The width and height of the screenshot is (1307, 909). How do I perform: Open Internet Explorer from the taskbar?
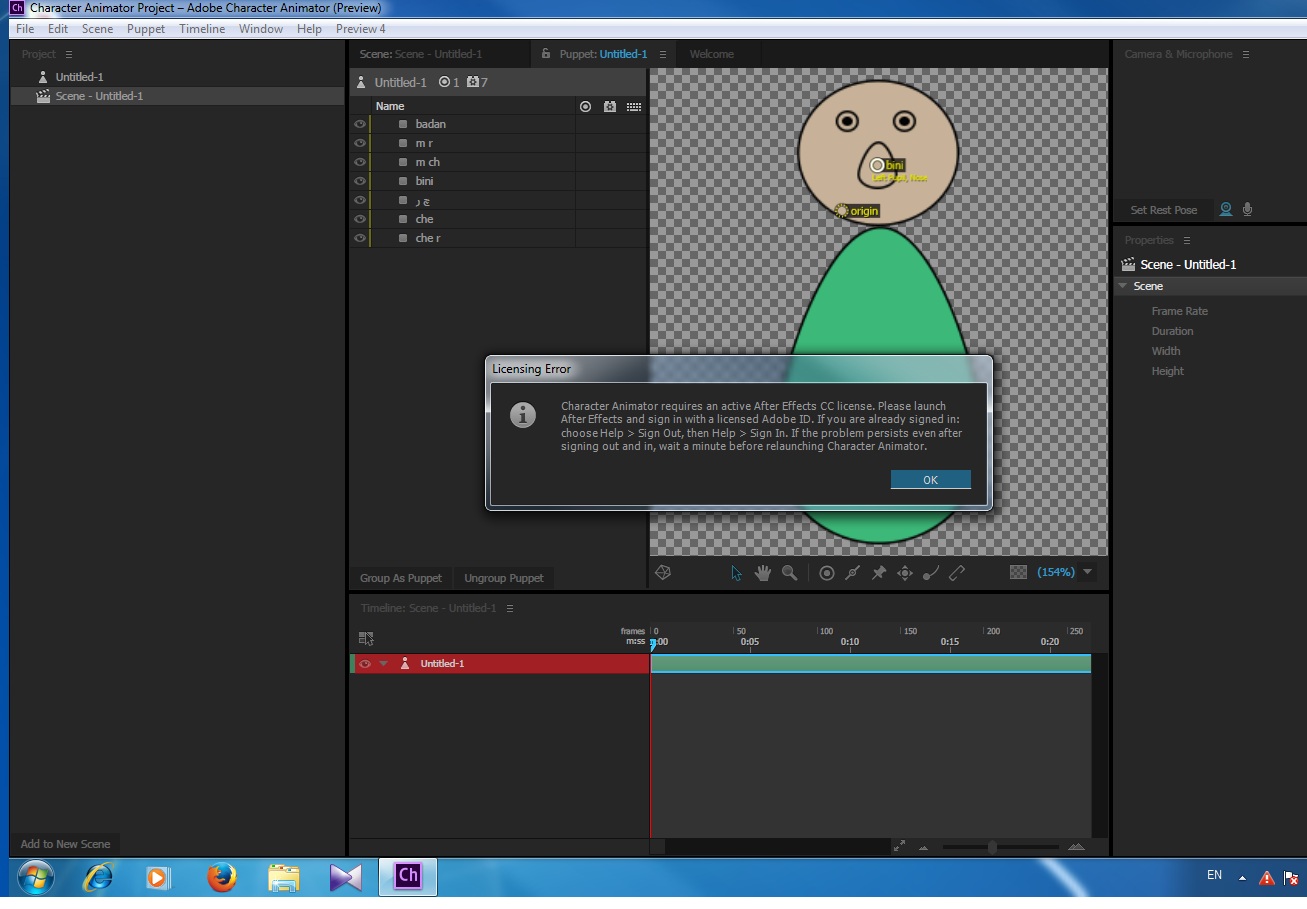[x=97, y=877]
